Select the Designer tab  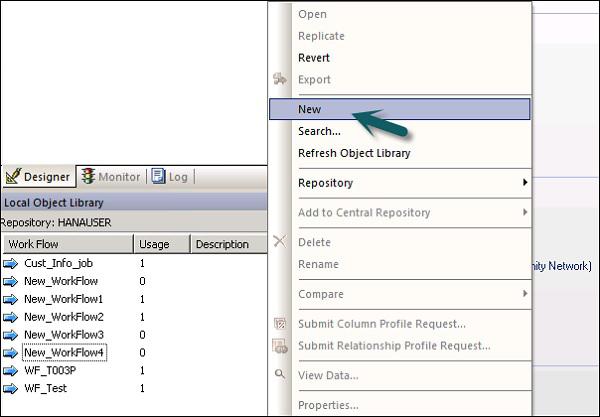tap(38, 177)
